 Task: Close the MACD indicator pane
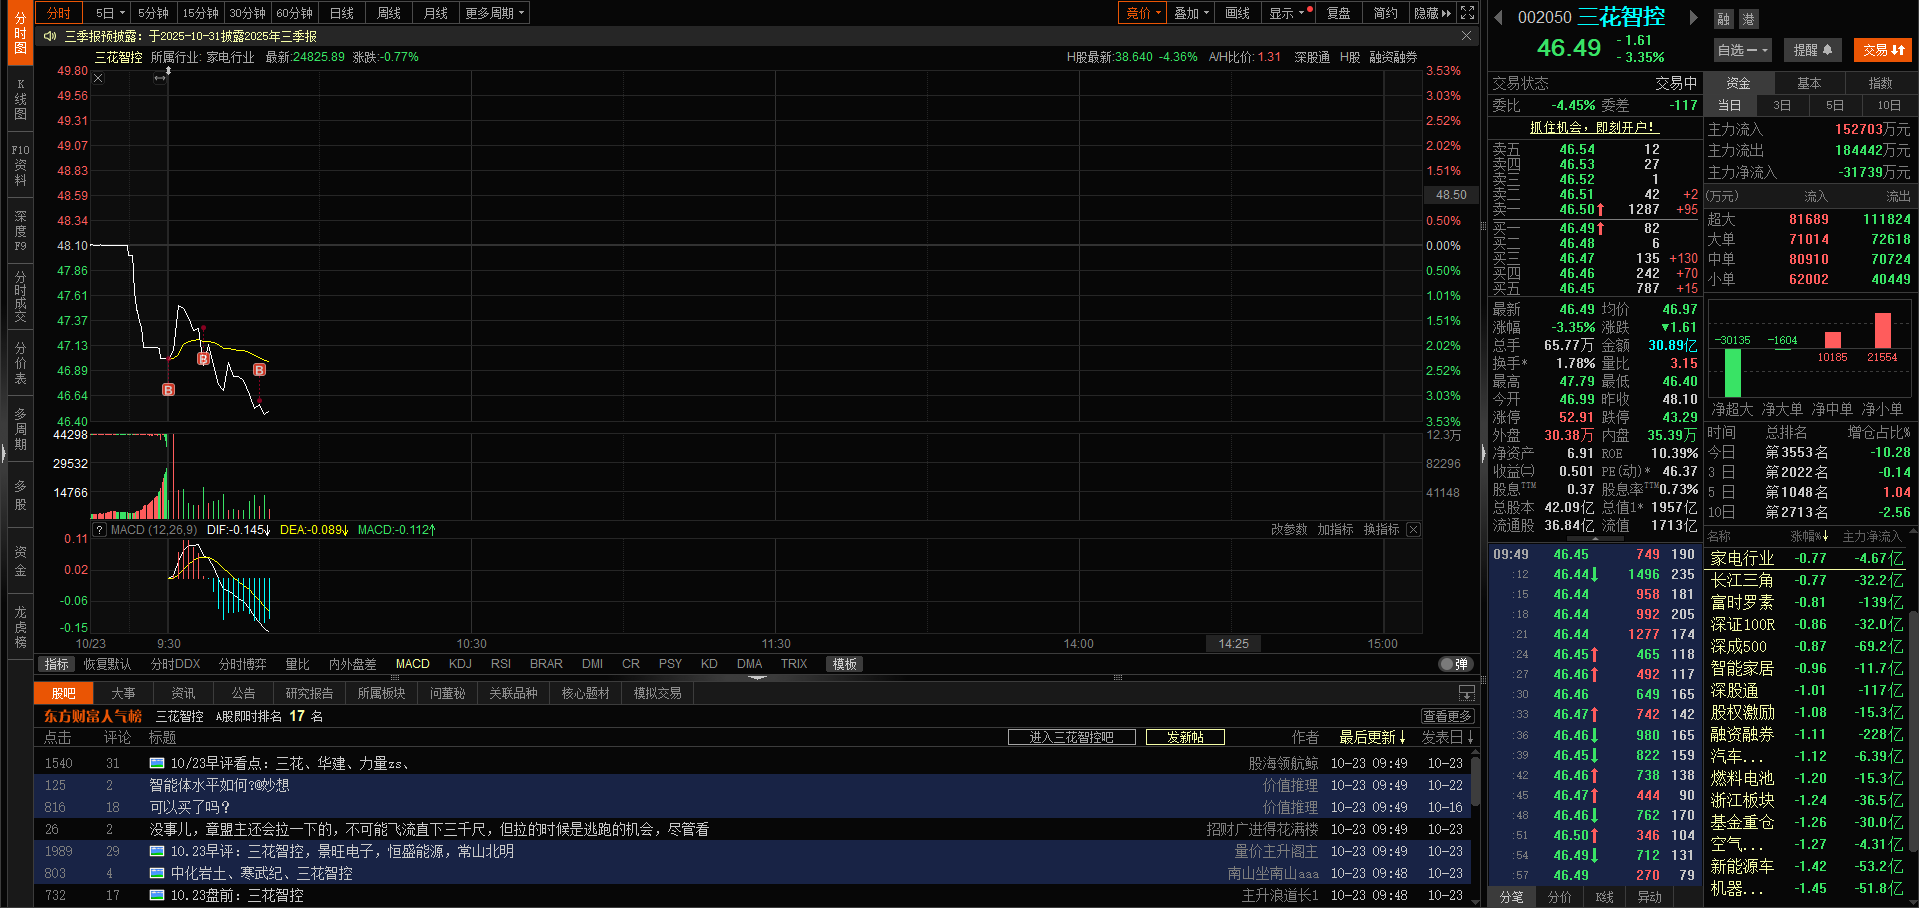pos(1413,530)
